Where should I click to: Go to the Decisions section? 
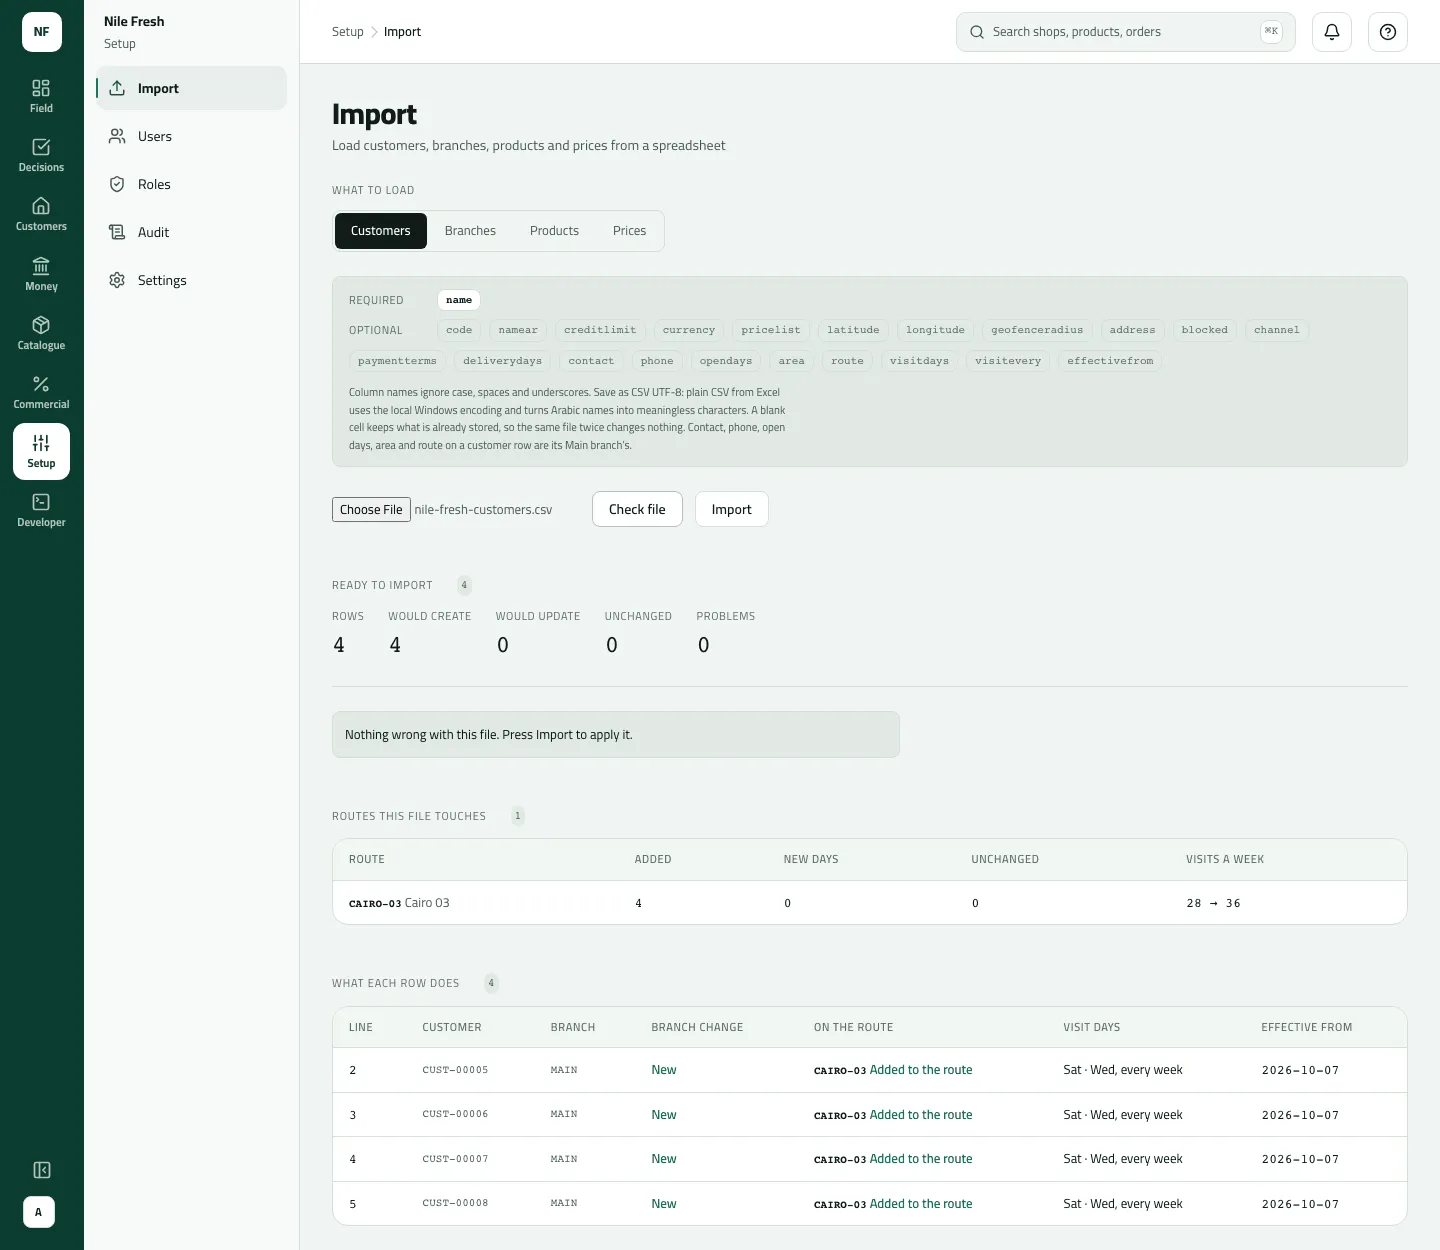pos(41,155)
